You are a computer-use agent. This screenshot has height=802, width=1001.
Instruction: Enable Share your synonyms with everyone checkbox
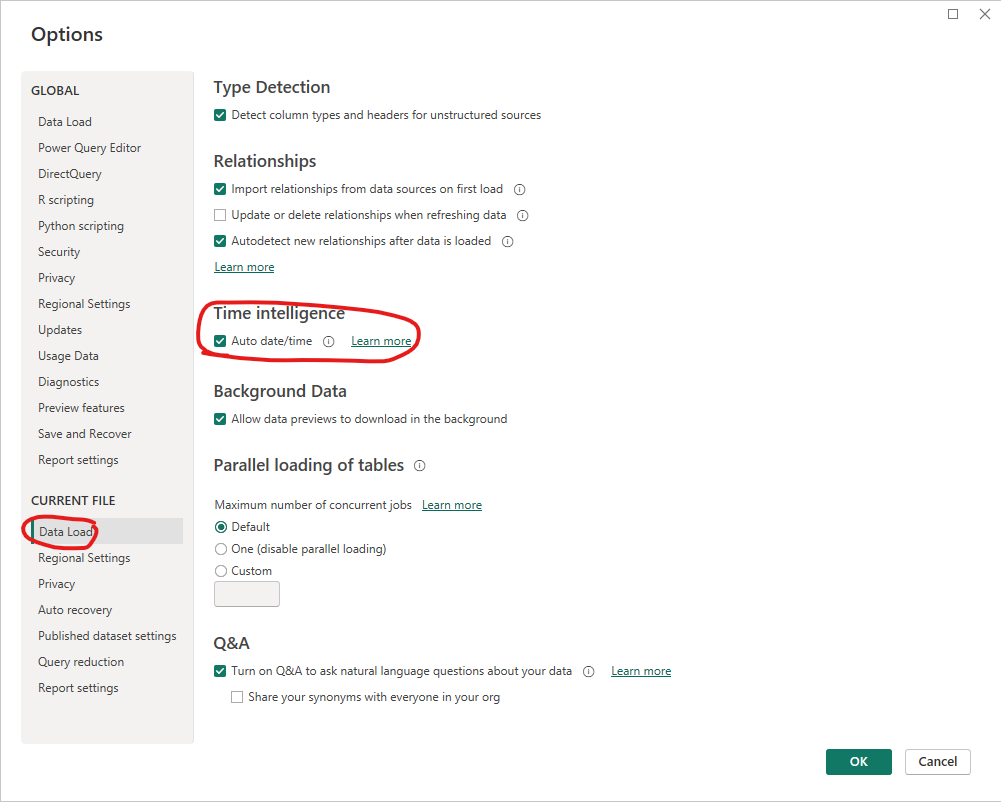pos(237,697)
